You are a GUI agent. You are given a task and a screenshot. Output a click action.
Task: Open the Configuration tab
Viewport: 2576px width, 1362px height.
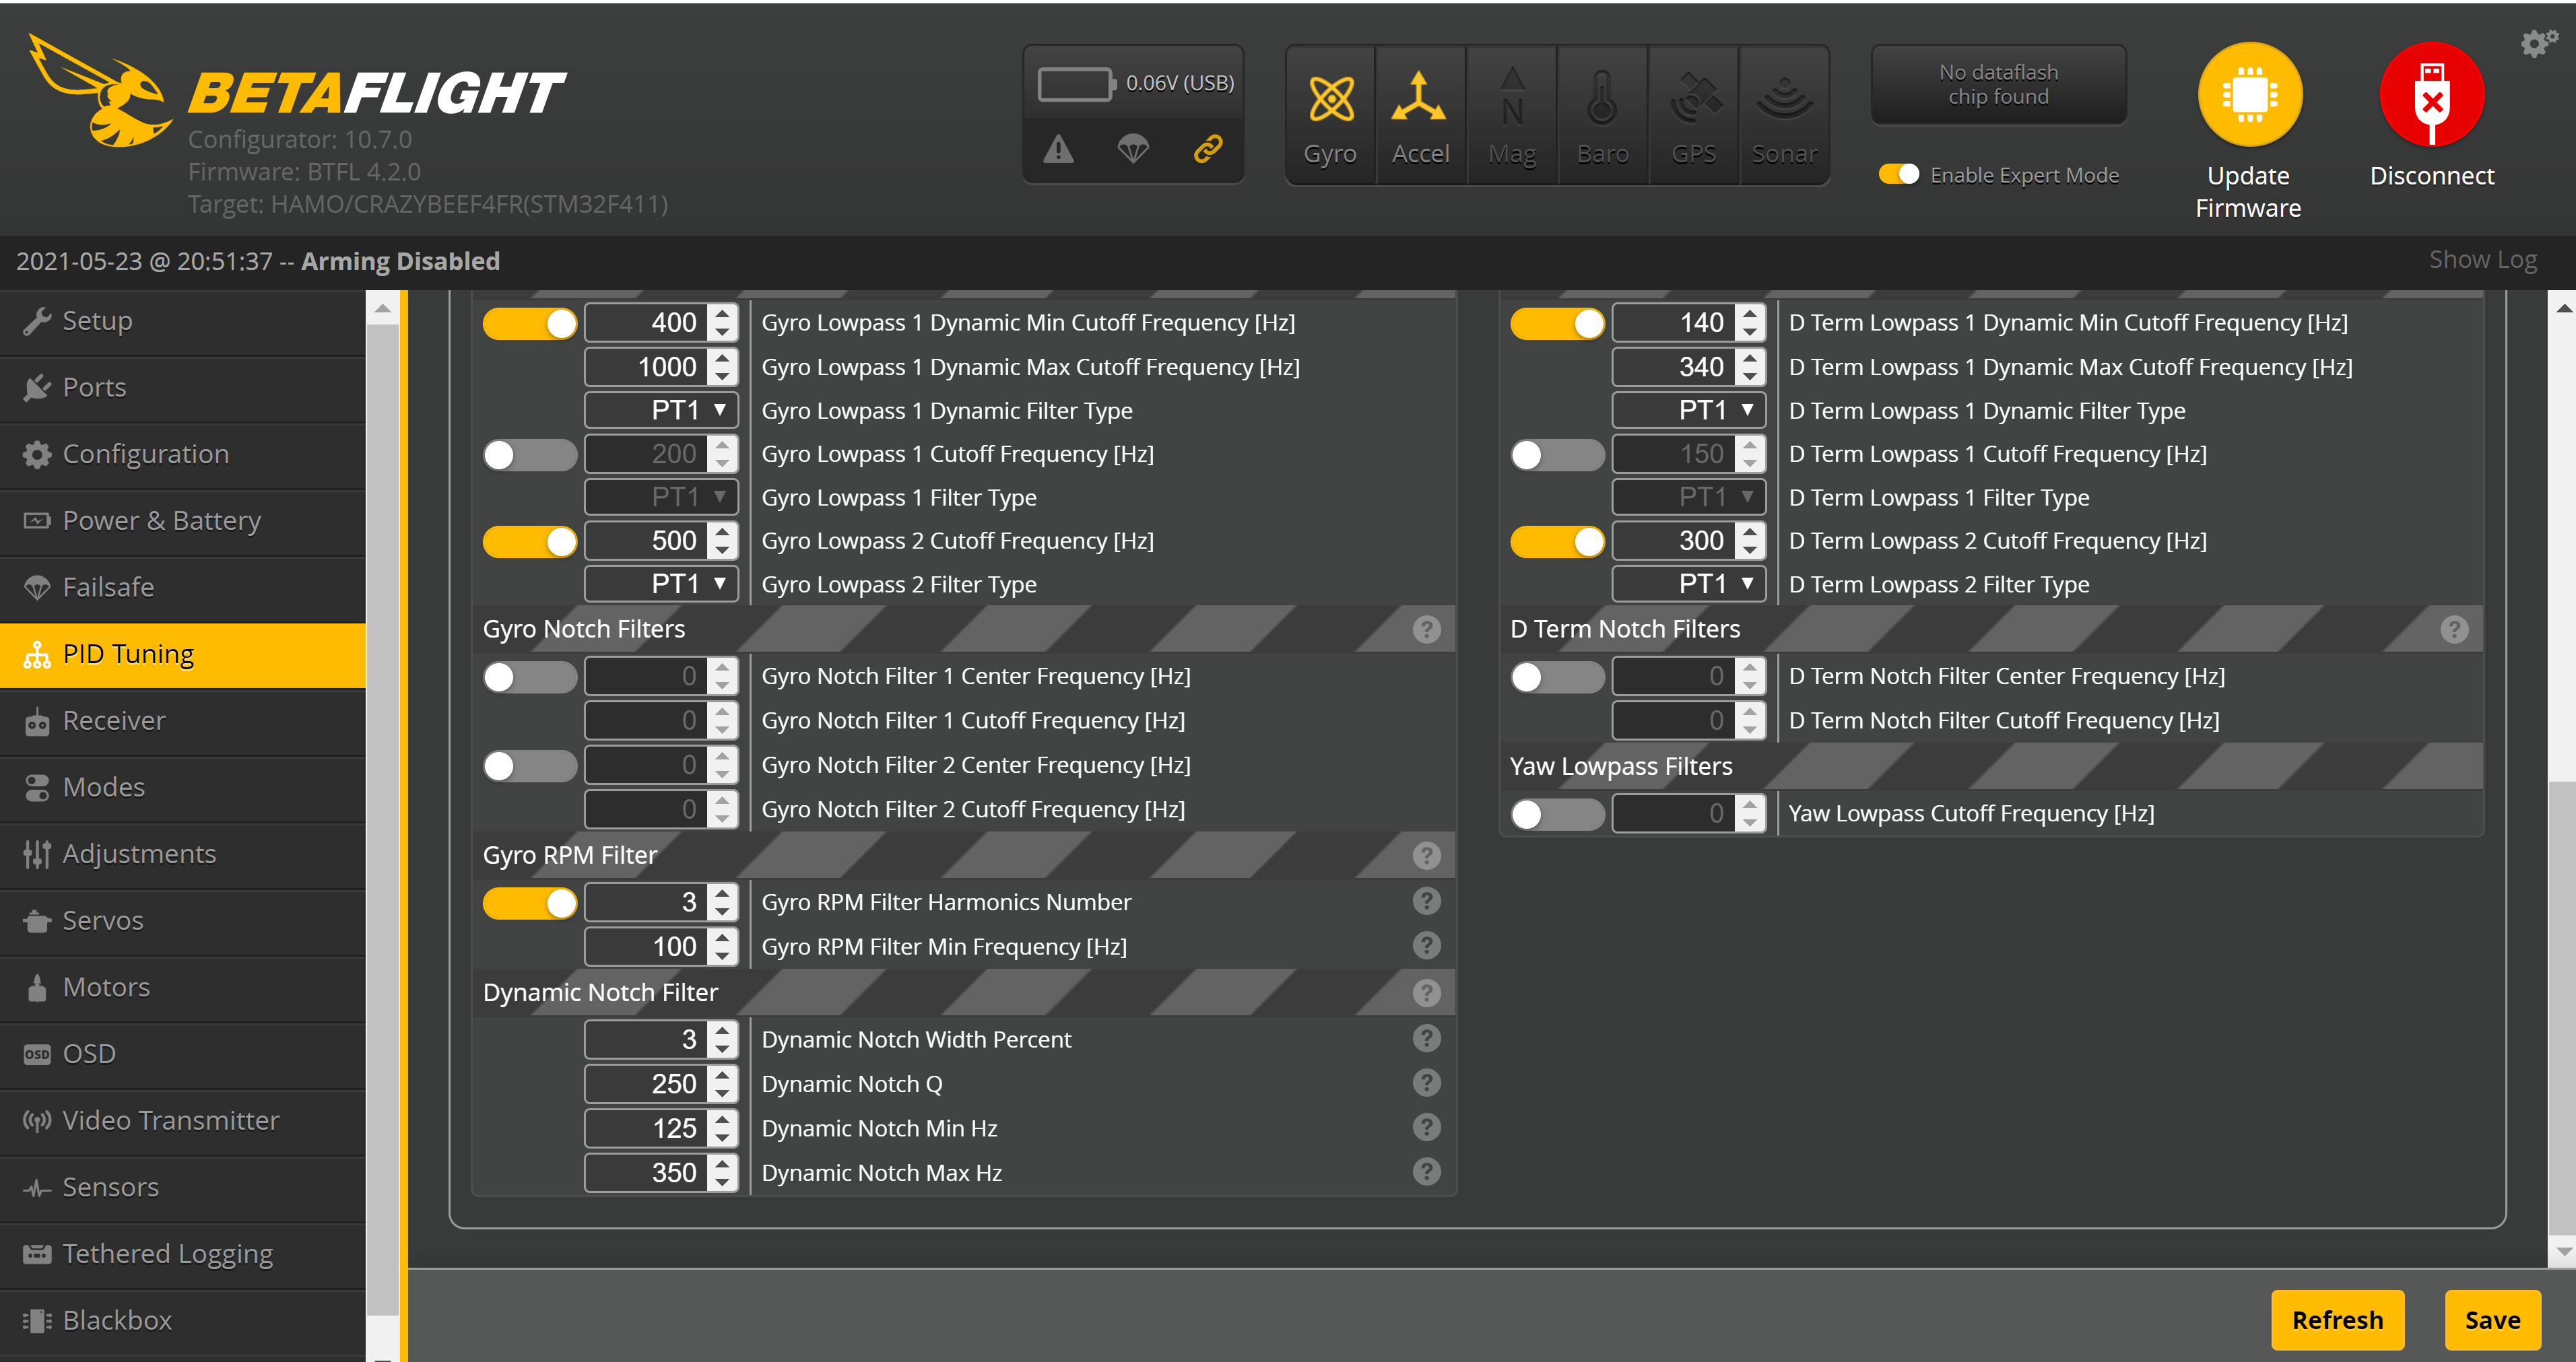[183, 455]
